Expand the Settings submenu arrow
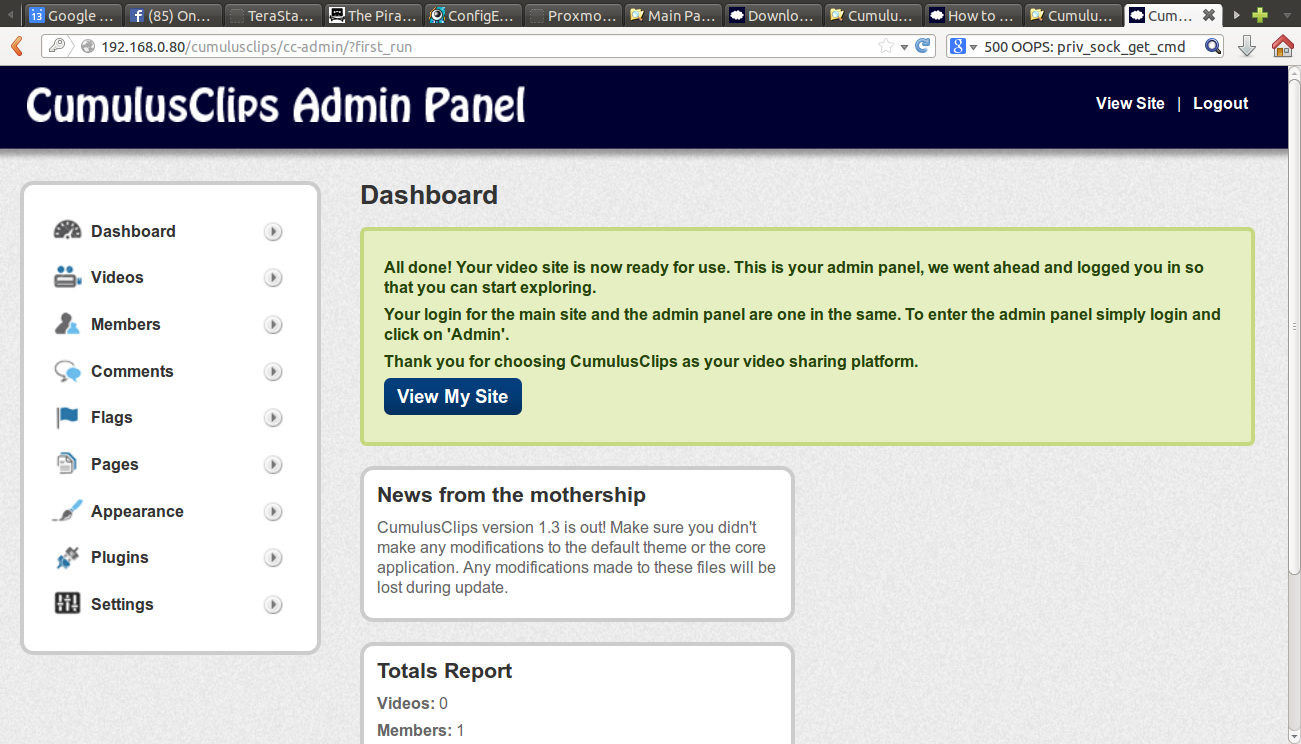 coord(273,605)
